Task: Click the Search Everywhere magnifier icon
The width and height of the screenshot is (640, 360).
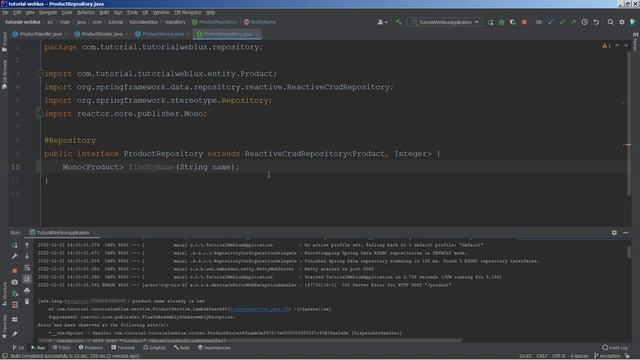Action: [610, 22]
